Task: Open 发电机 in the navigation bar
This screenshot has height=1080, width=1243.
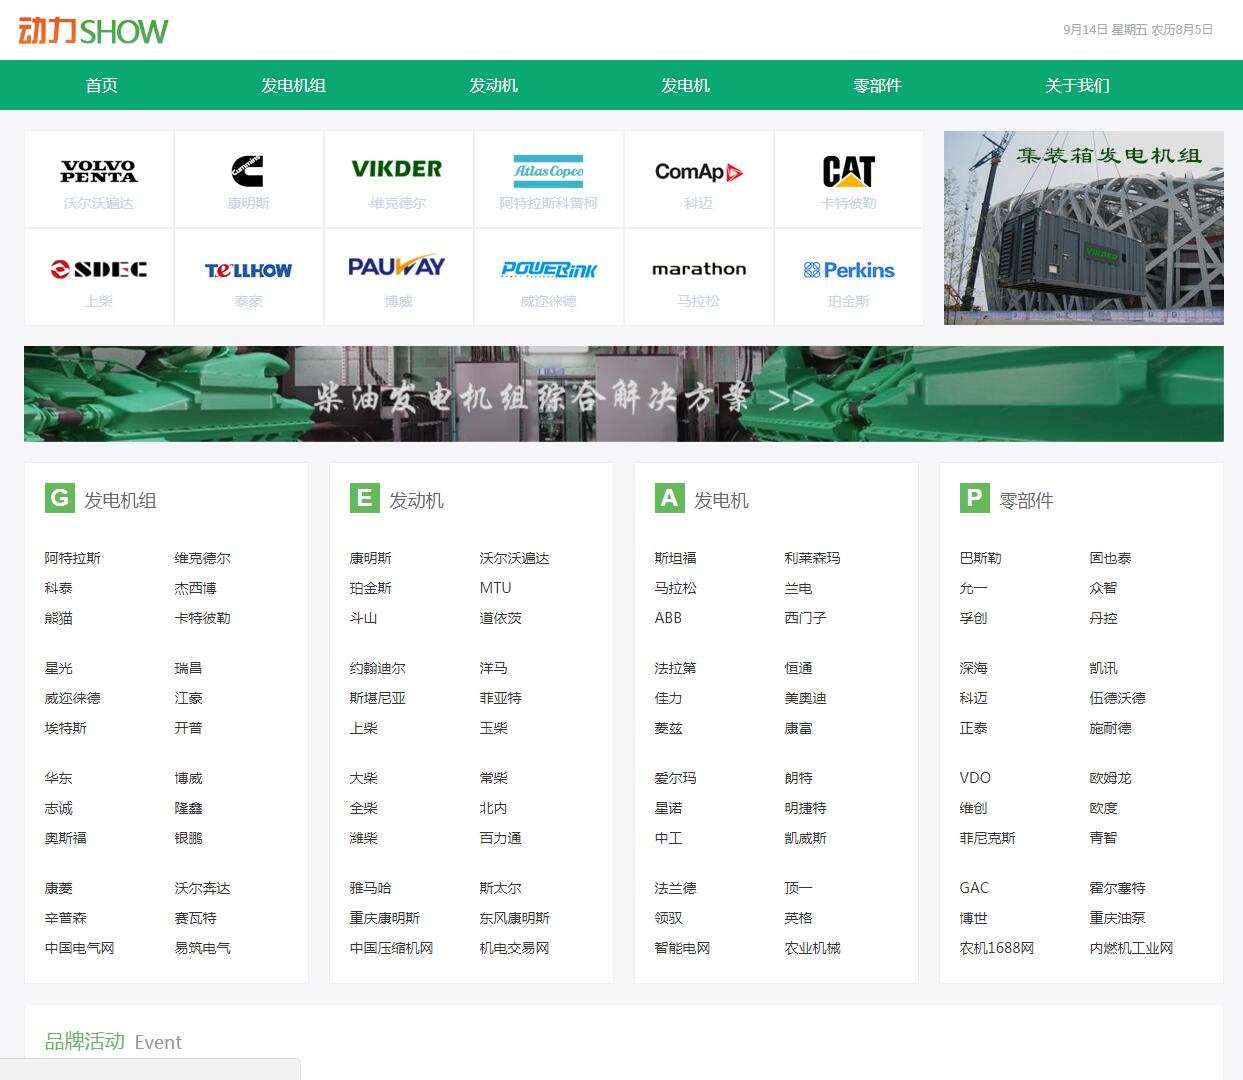Action: tap(685, 85)
